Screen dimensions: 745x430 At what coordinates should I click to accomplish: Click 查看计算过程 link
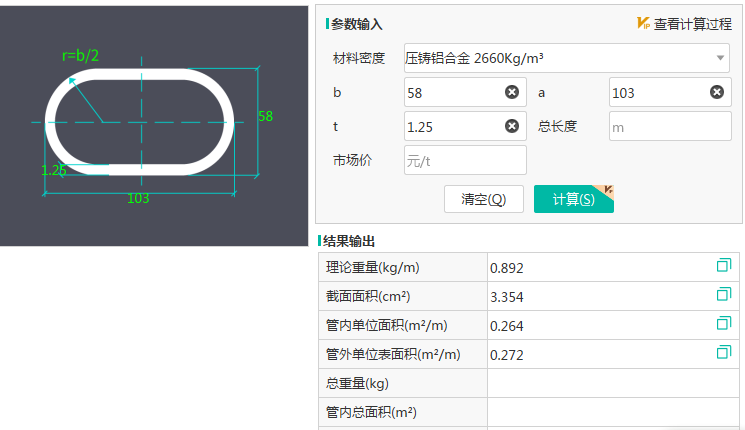pos(693,24)
